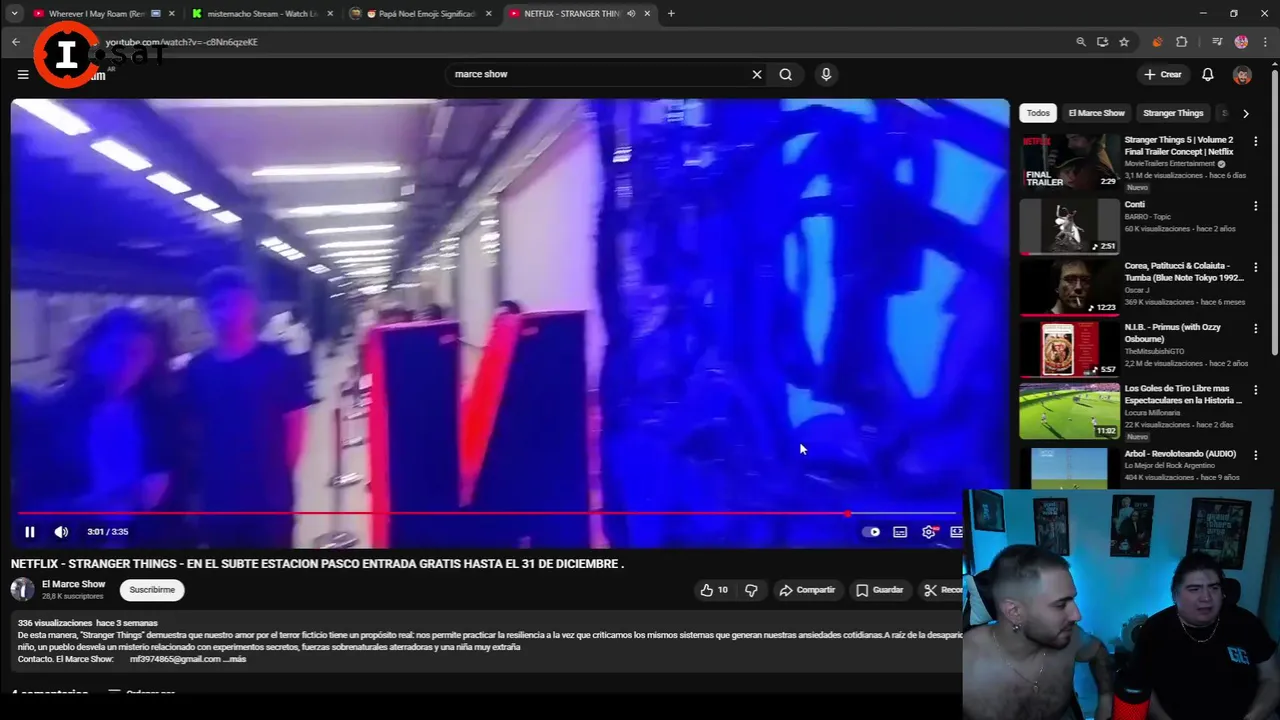Click the page vertical scrollbar
The image size is (1280, 720).
click(x=1274, y=210)
